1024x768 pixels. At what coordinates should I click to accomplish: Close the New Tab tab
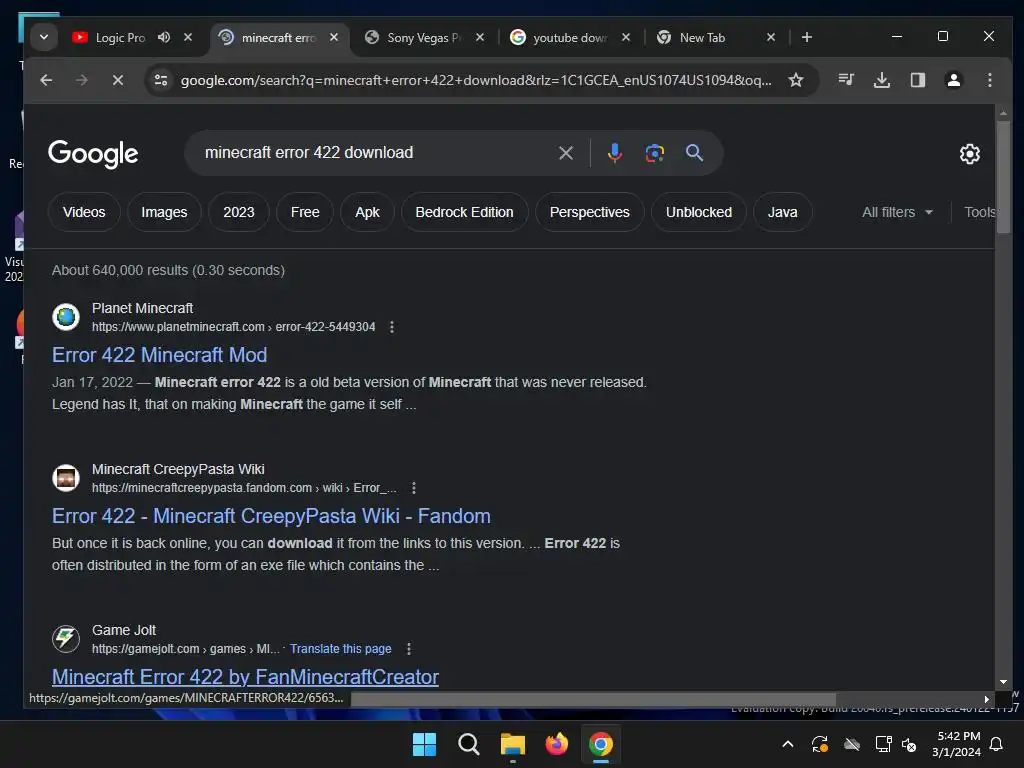coord(771,37)
